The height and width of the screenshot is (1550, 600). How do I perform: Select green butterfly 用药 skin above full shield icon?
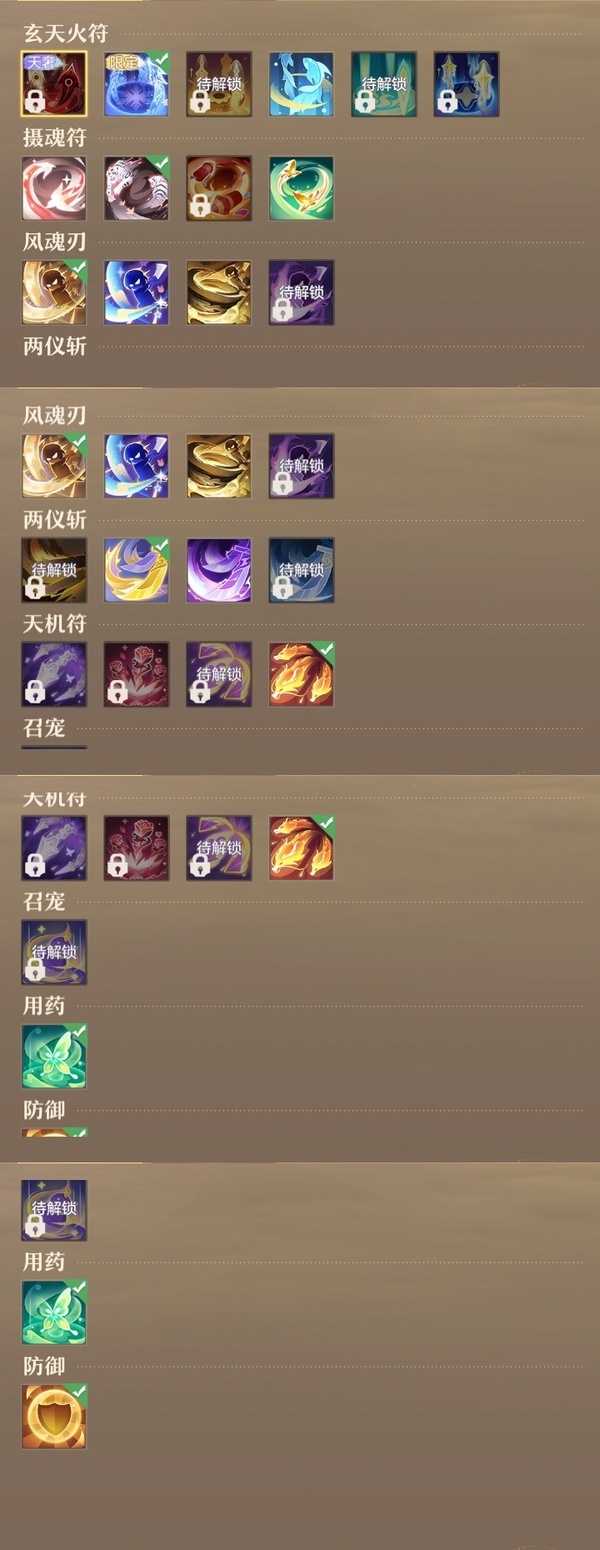(54, 1312)
